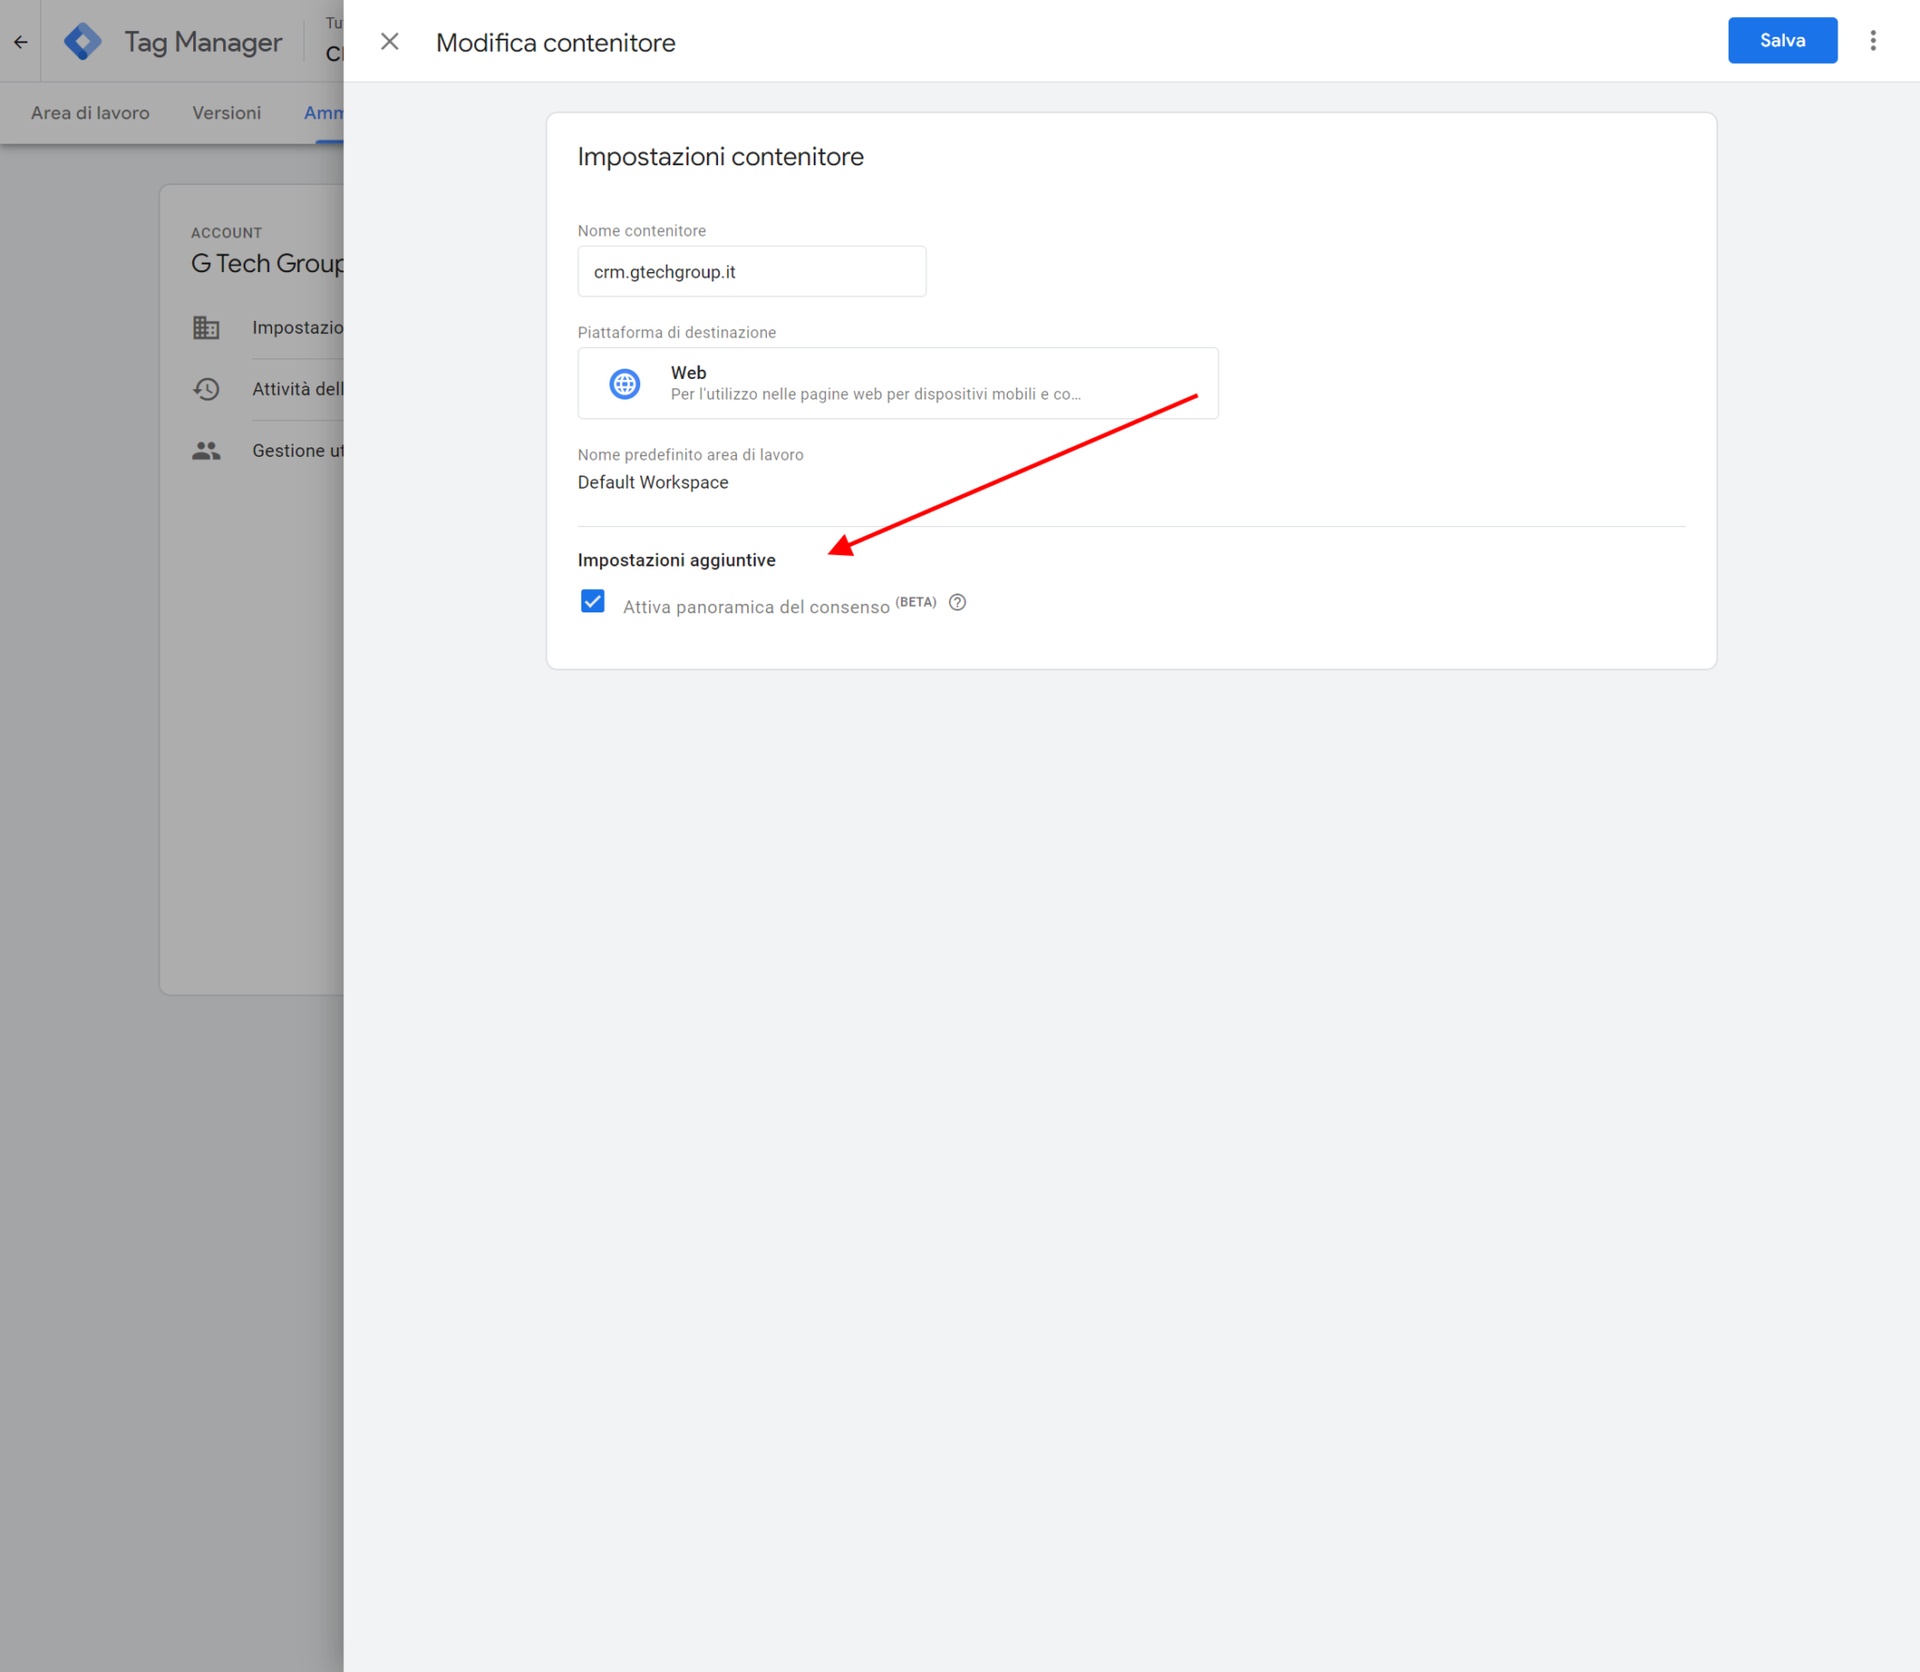Click the globe icon on the Web platform card

(625, 383)
